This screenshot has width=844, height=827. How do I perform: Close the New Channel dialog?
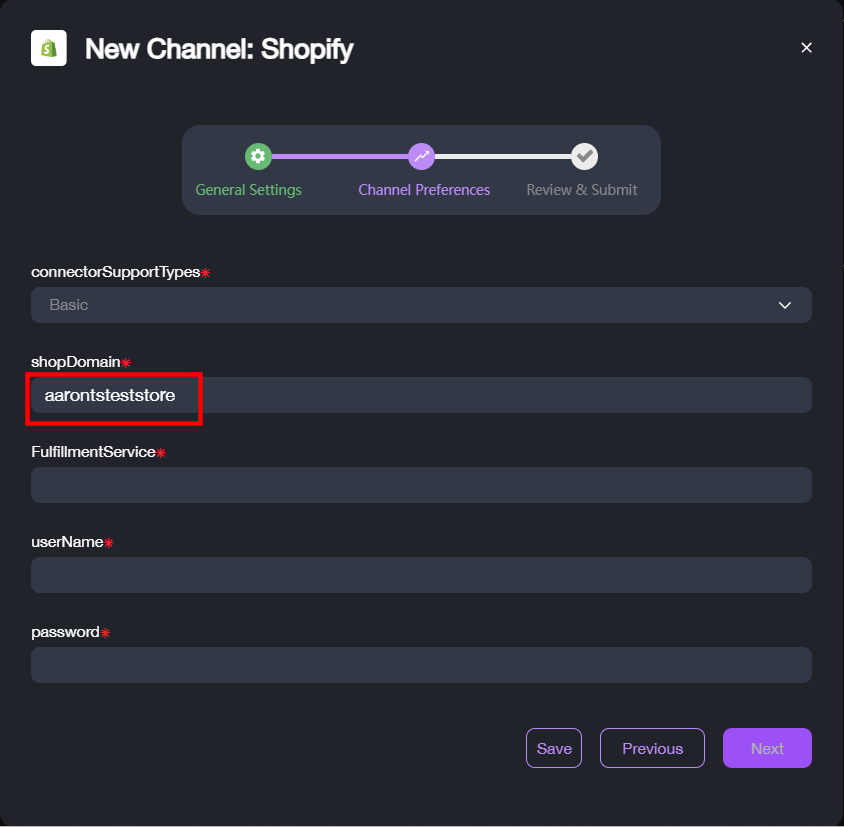(806, 48)
